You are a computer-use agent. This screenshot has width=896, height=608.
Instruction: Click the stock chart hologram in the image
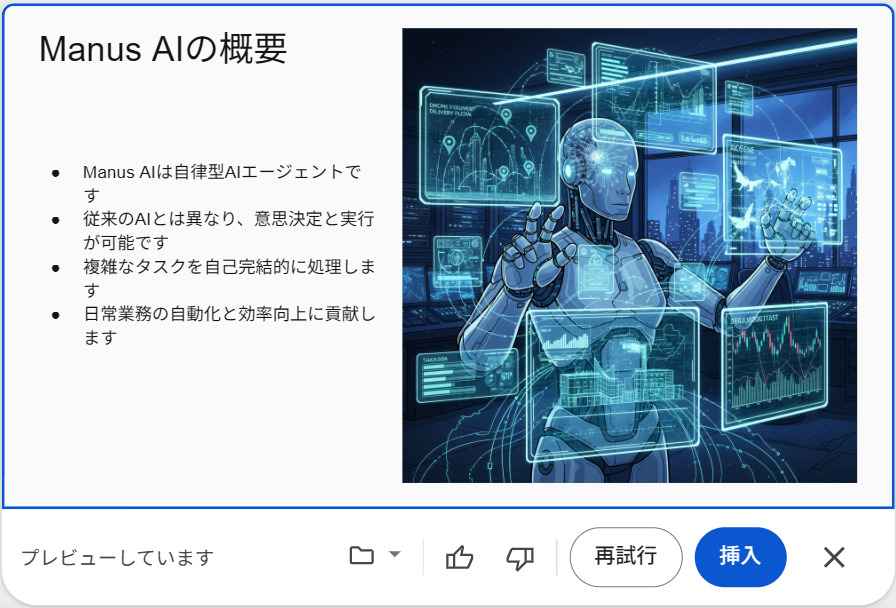775,366
